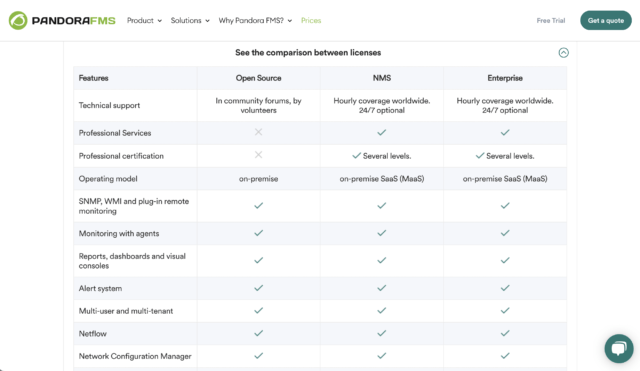Click Enterprise checkmark for Alert system
Image resolution: width=640 pixels, height=371 pixels.
pos(505,288)
